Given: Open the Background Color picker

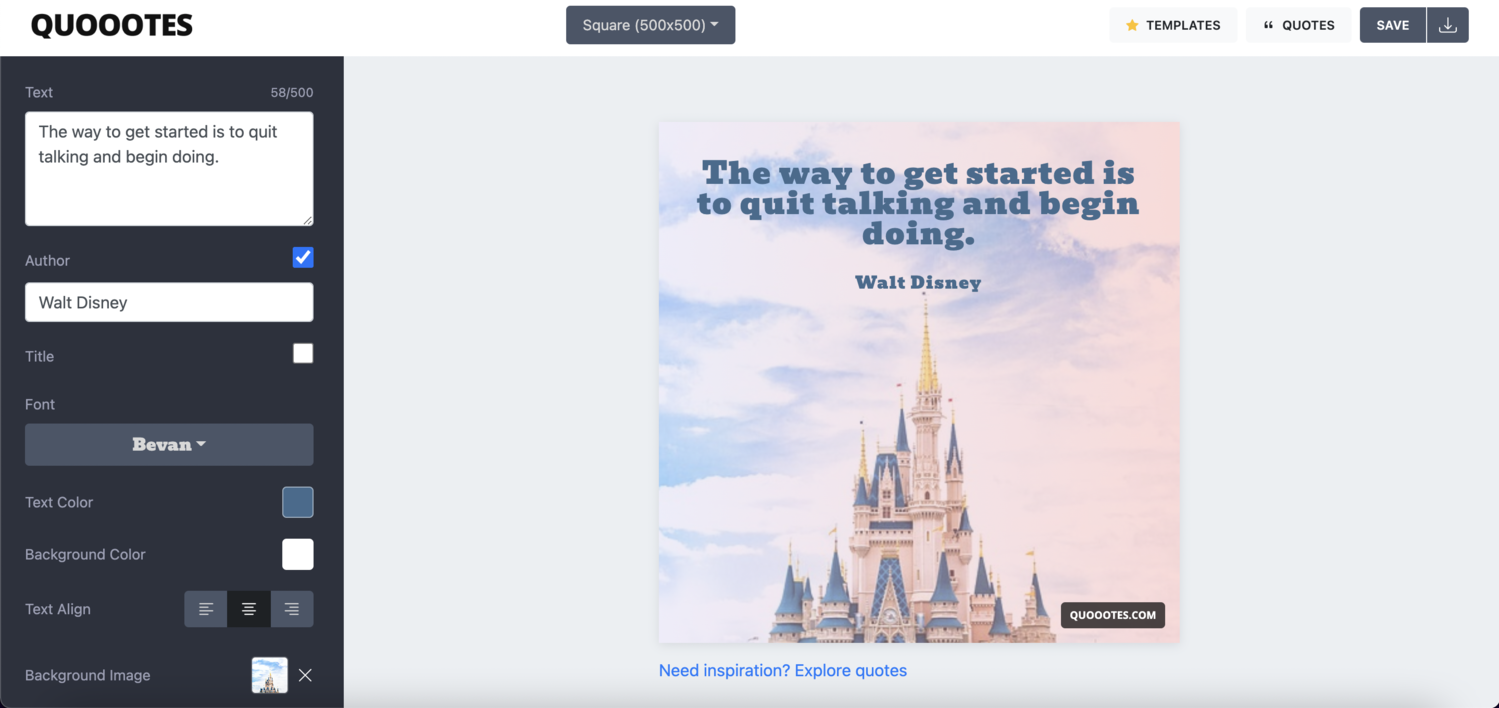Looking at the screenshot, I should [297, 554].
